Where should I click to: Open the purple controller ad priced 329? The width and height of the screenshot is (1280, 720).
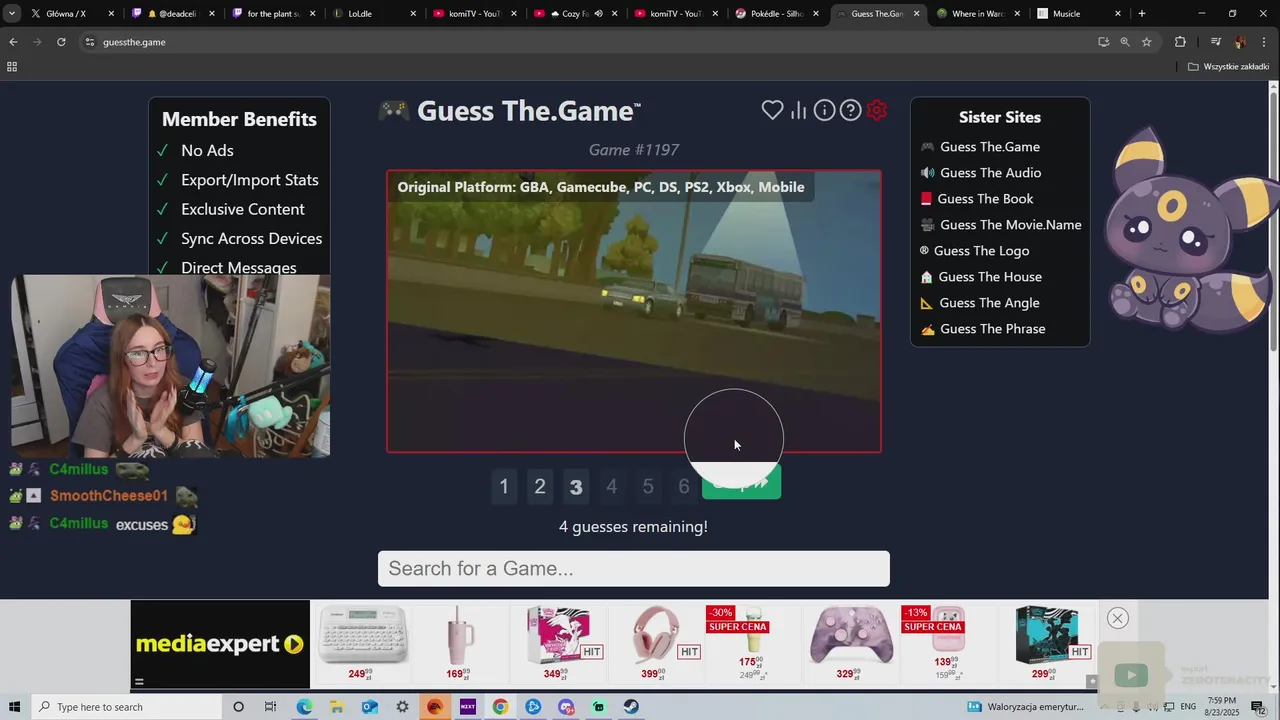pyautogui.click(x=851, y=643)
